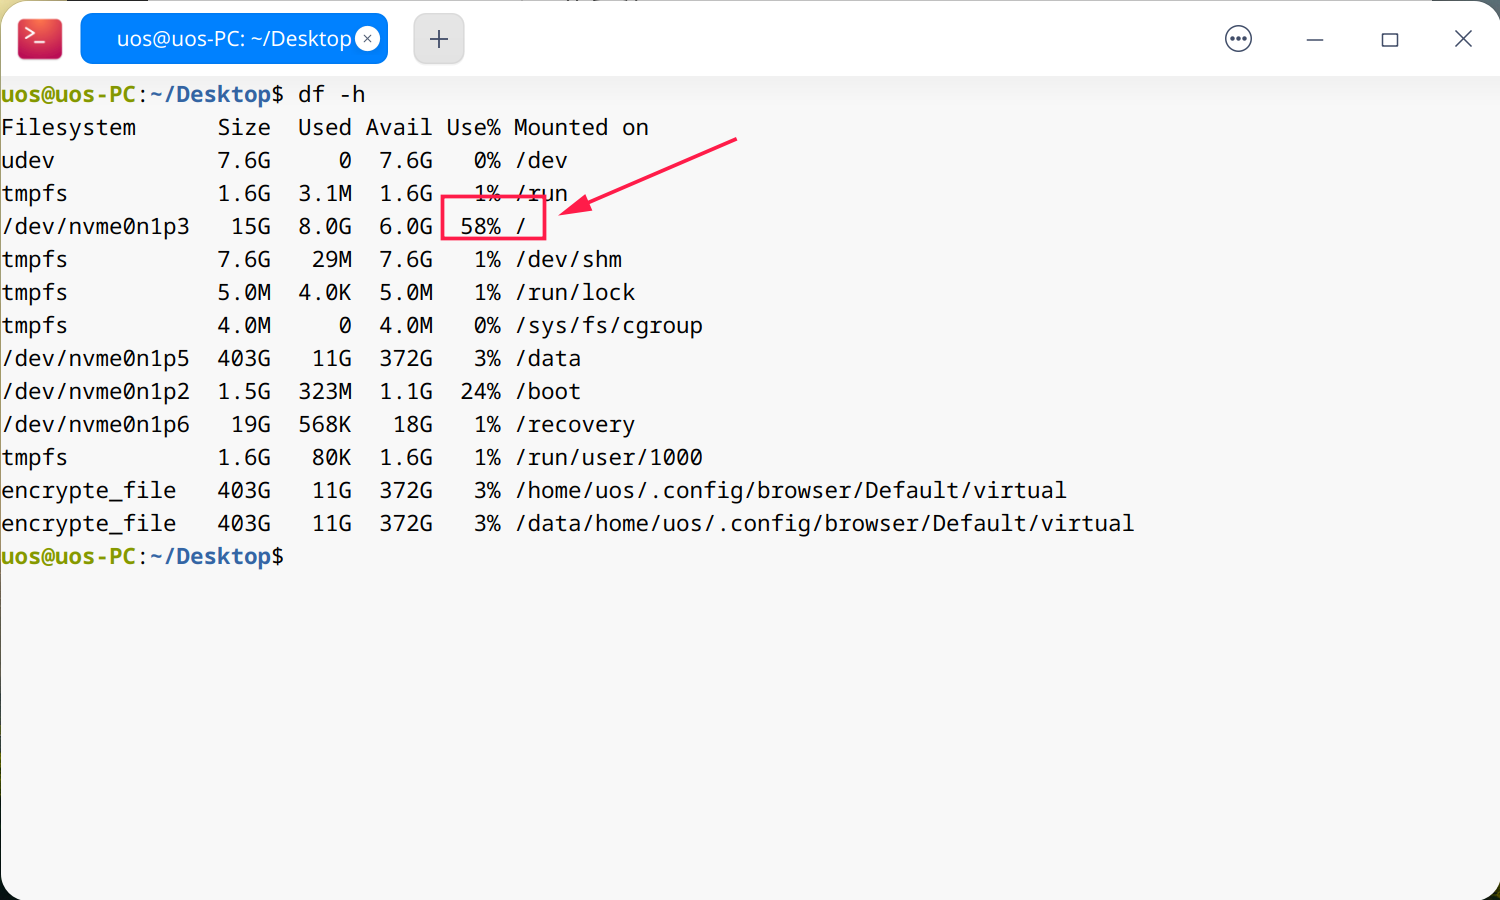
Task: Close the uos@uos-PC tab
Action: 368,39
